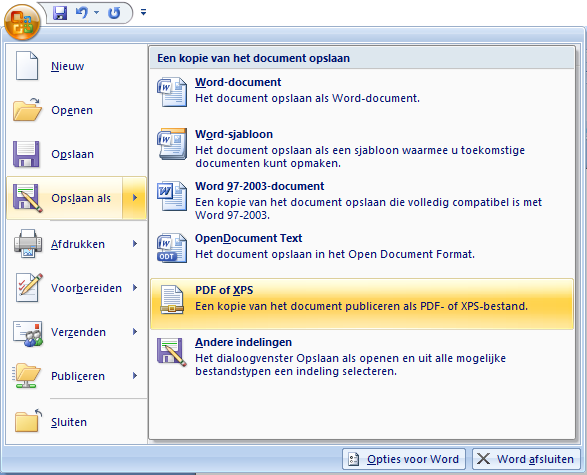This screenshot has width=587, height=475.
Task: Select Andere indelingen option title
Action: [243, 342]
